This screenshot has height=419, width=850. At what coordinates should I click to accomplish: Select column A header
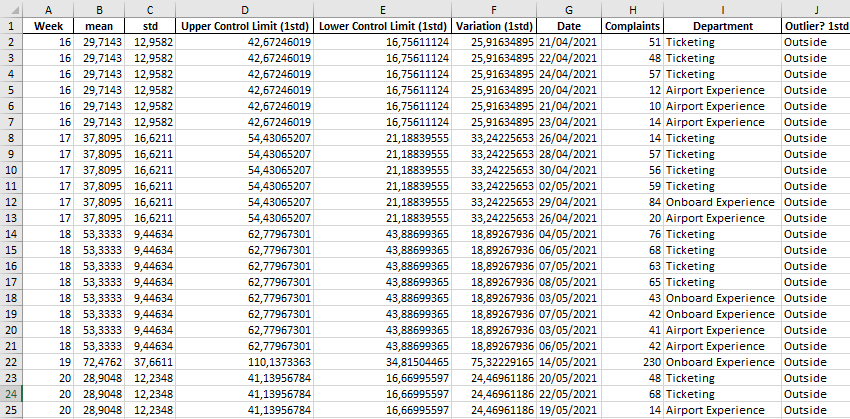[x=49, y=10]
